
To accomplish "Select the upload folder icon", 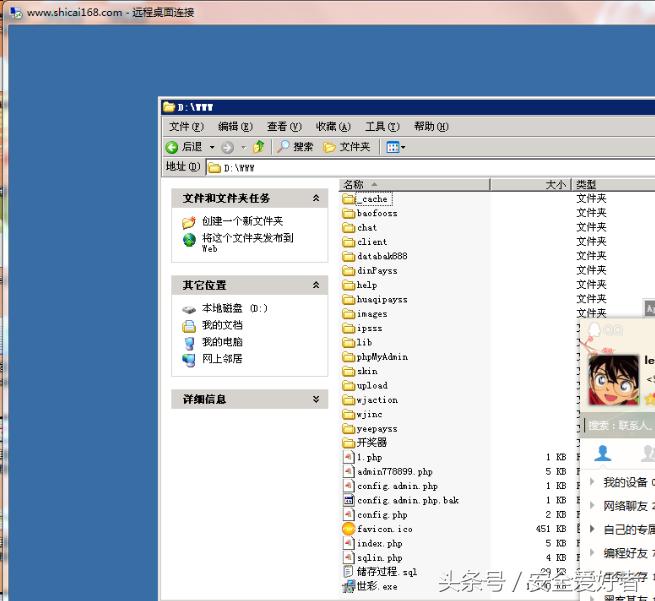I will 348,385.
